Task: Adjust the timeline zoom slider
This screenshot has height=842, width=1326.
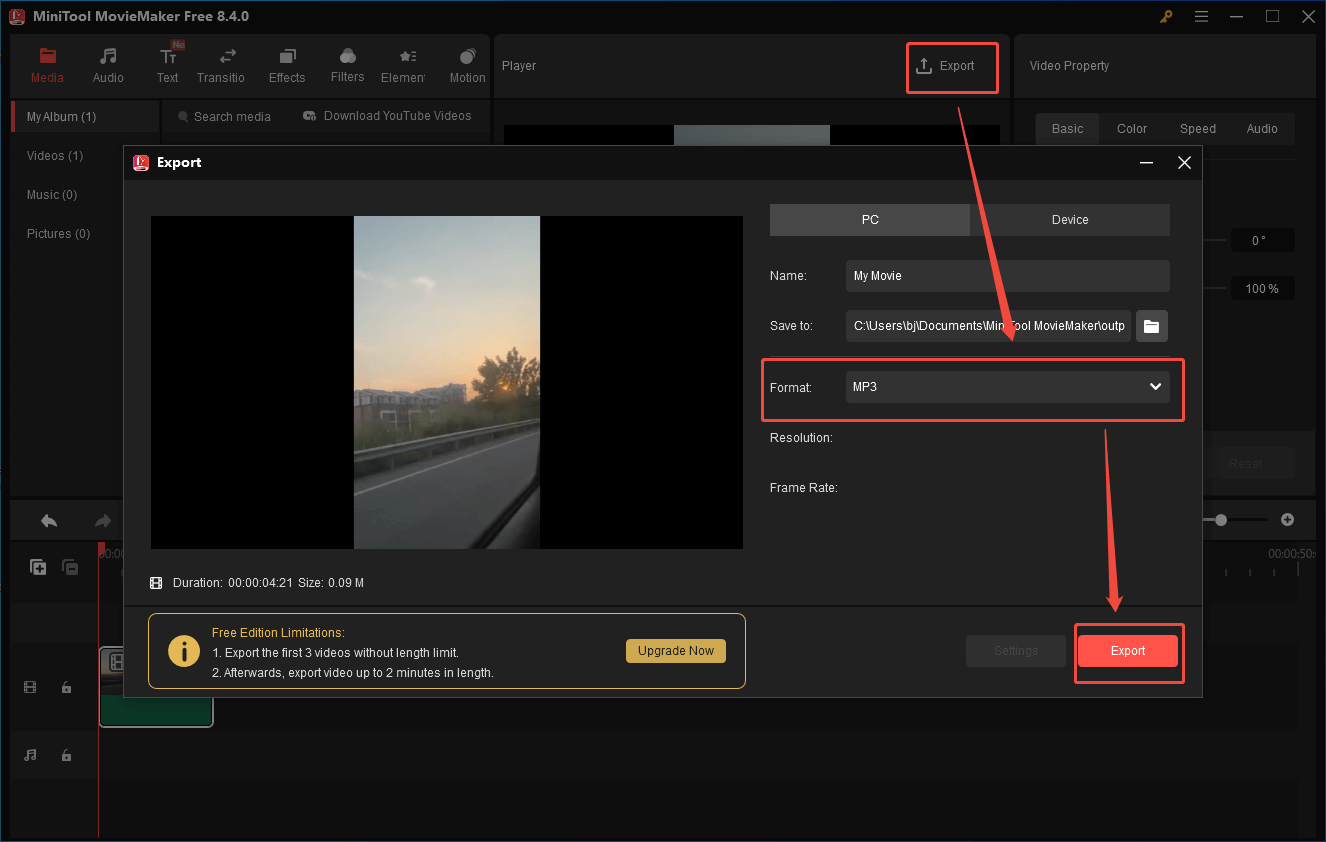Action: click(x=1221, y=520)
